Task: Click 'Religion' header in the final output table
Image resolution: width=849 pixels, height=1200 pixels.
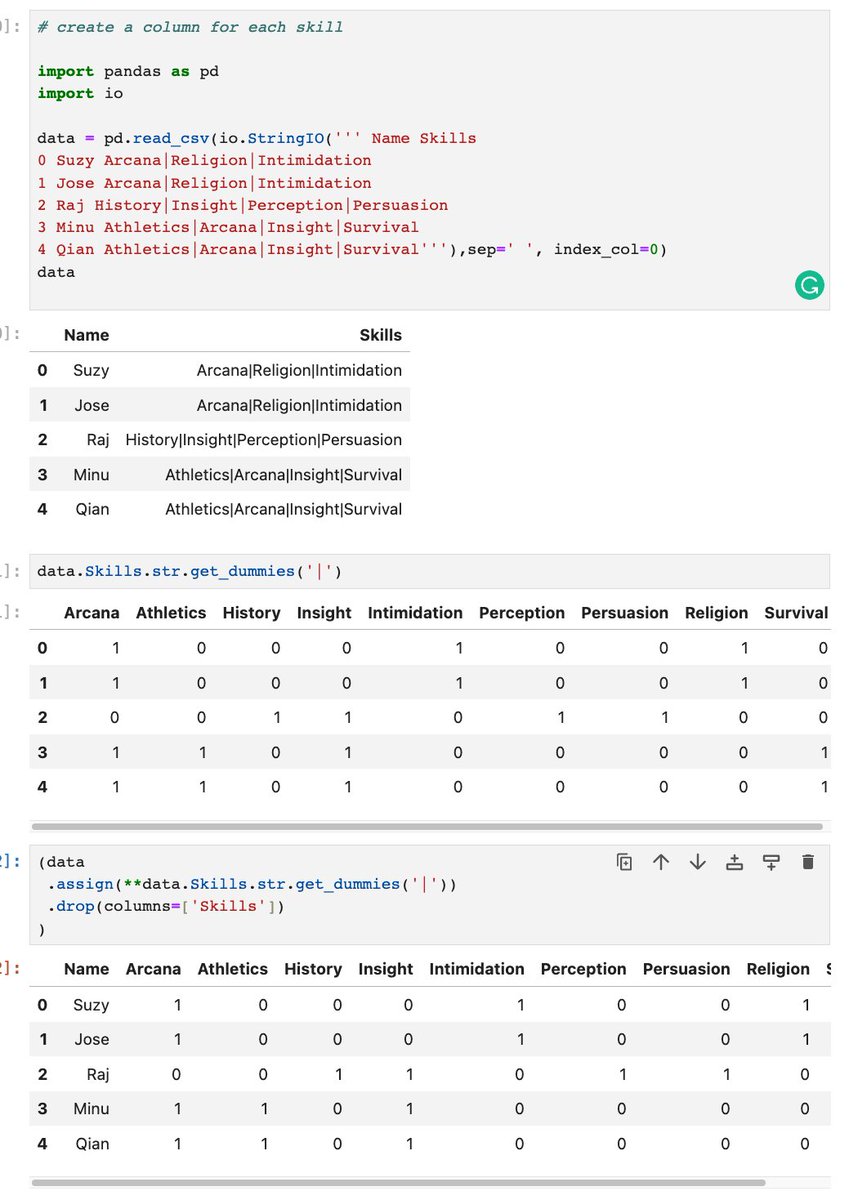Action: [778, 969]
